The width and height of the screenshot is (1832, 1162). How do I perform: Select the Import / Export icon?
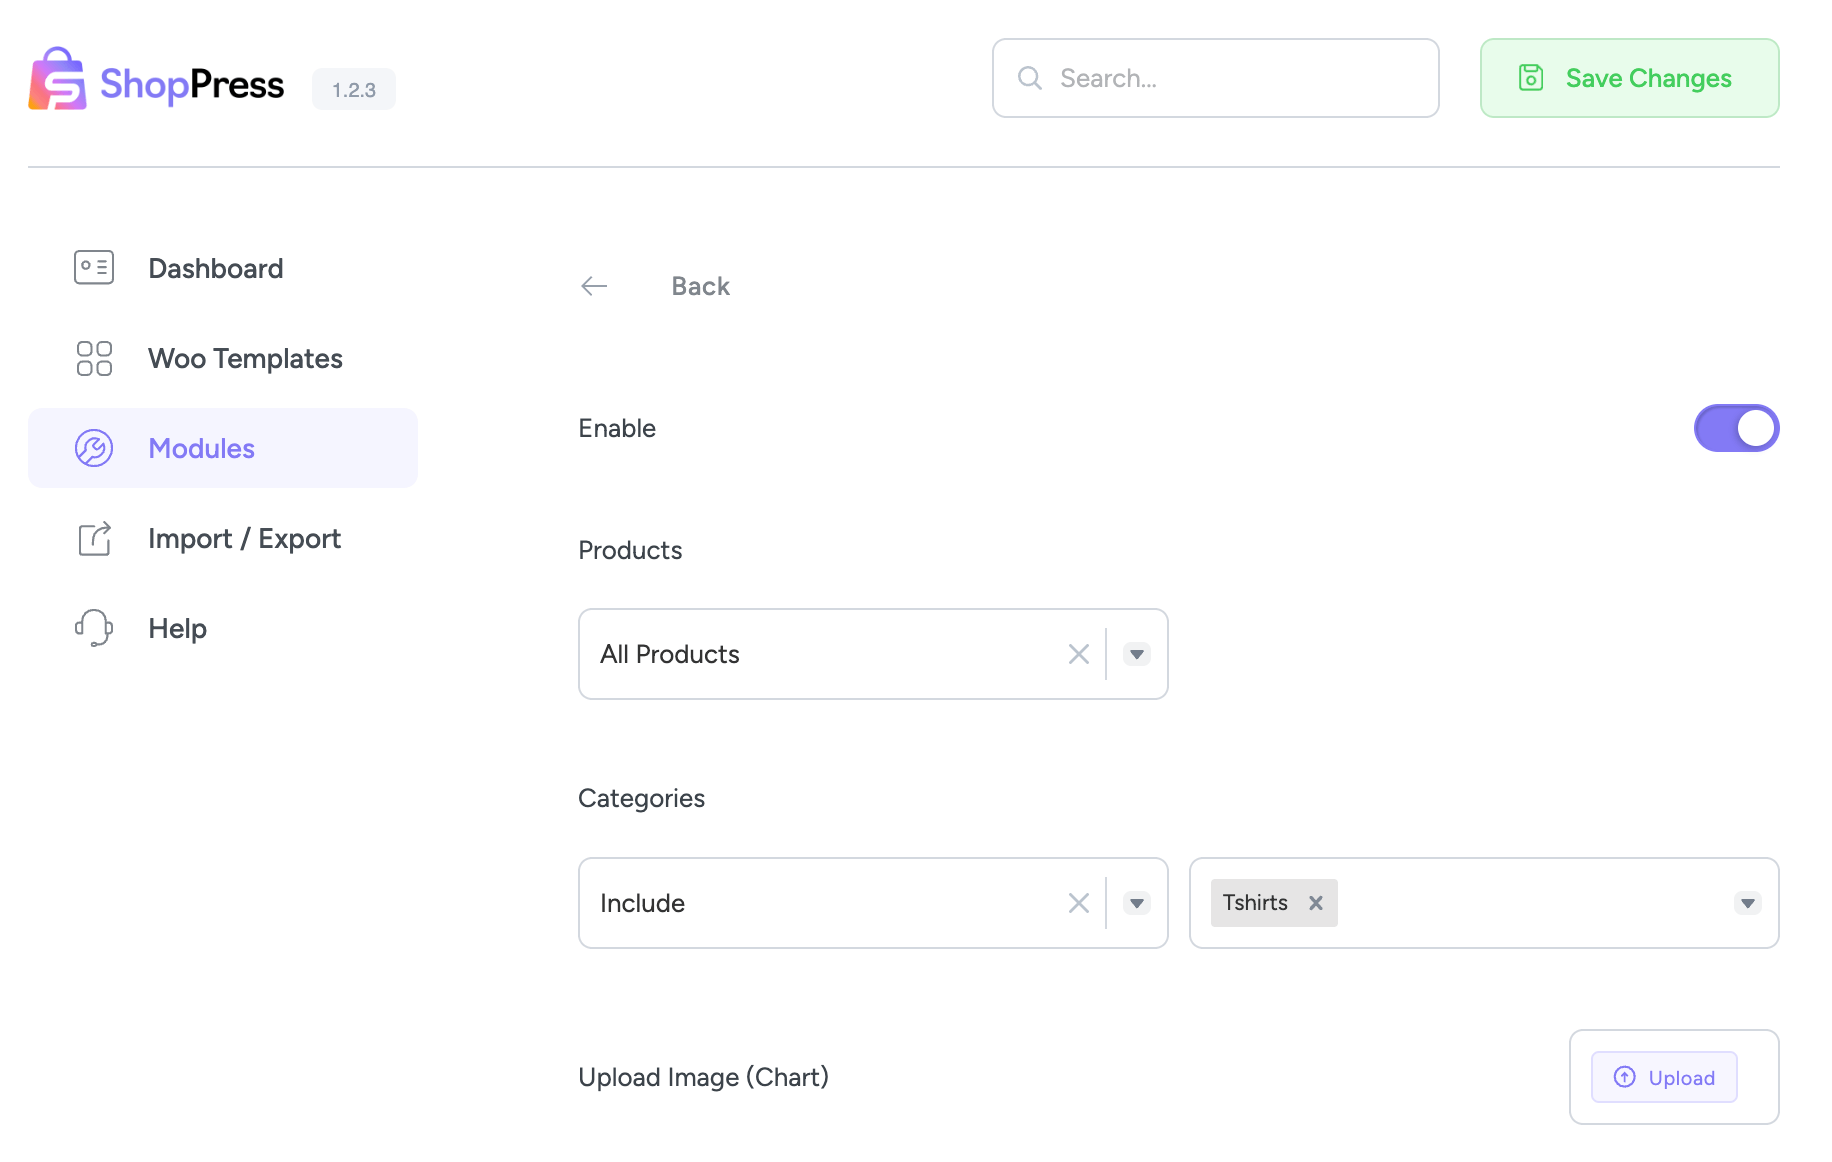pyautogui.click(x=93, y=538)
